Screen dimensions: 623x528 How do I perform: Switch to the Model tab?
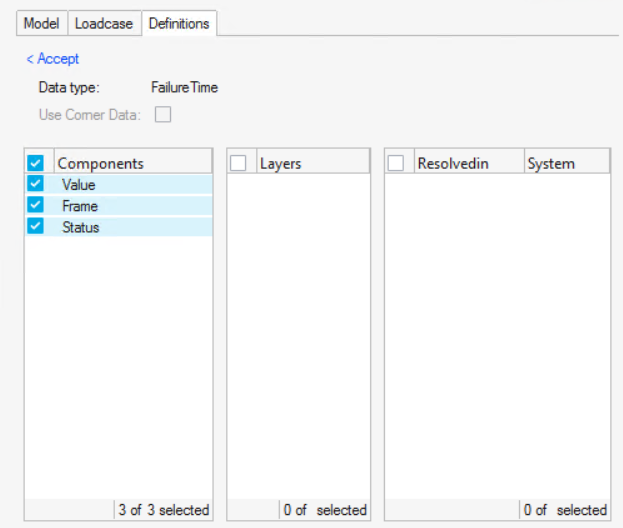[x=42, y=23]
